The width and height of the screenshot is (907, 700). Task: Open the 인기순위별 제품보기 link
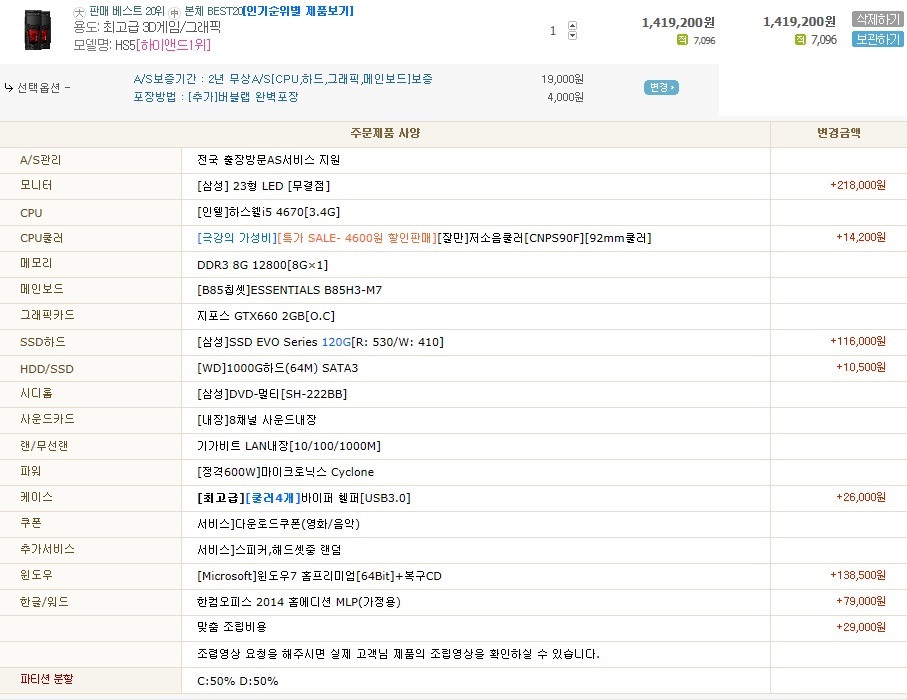298,11
